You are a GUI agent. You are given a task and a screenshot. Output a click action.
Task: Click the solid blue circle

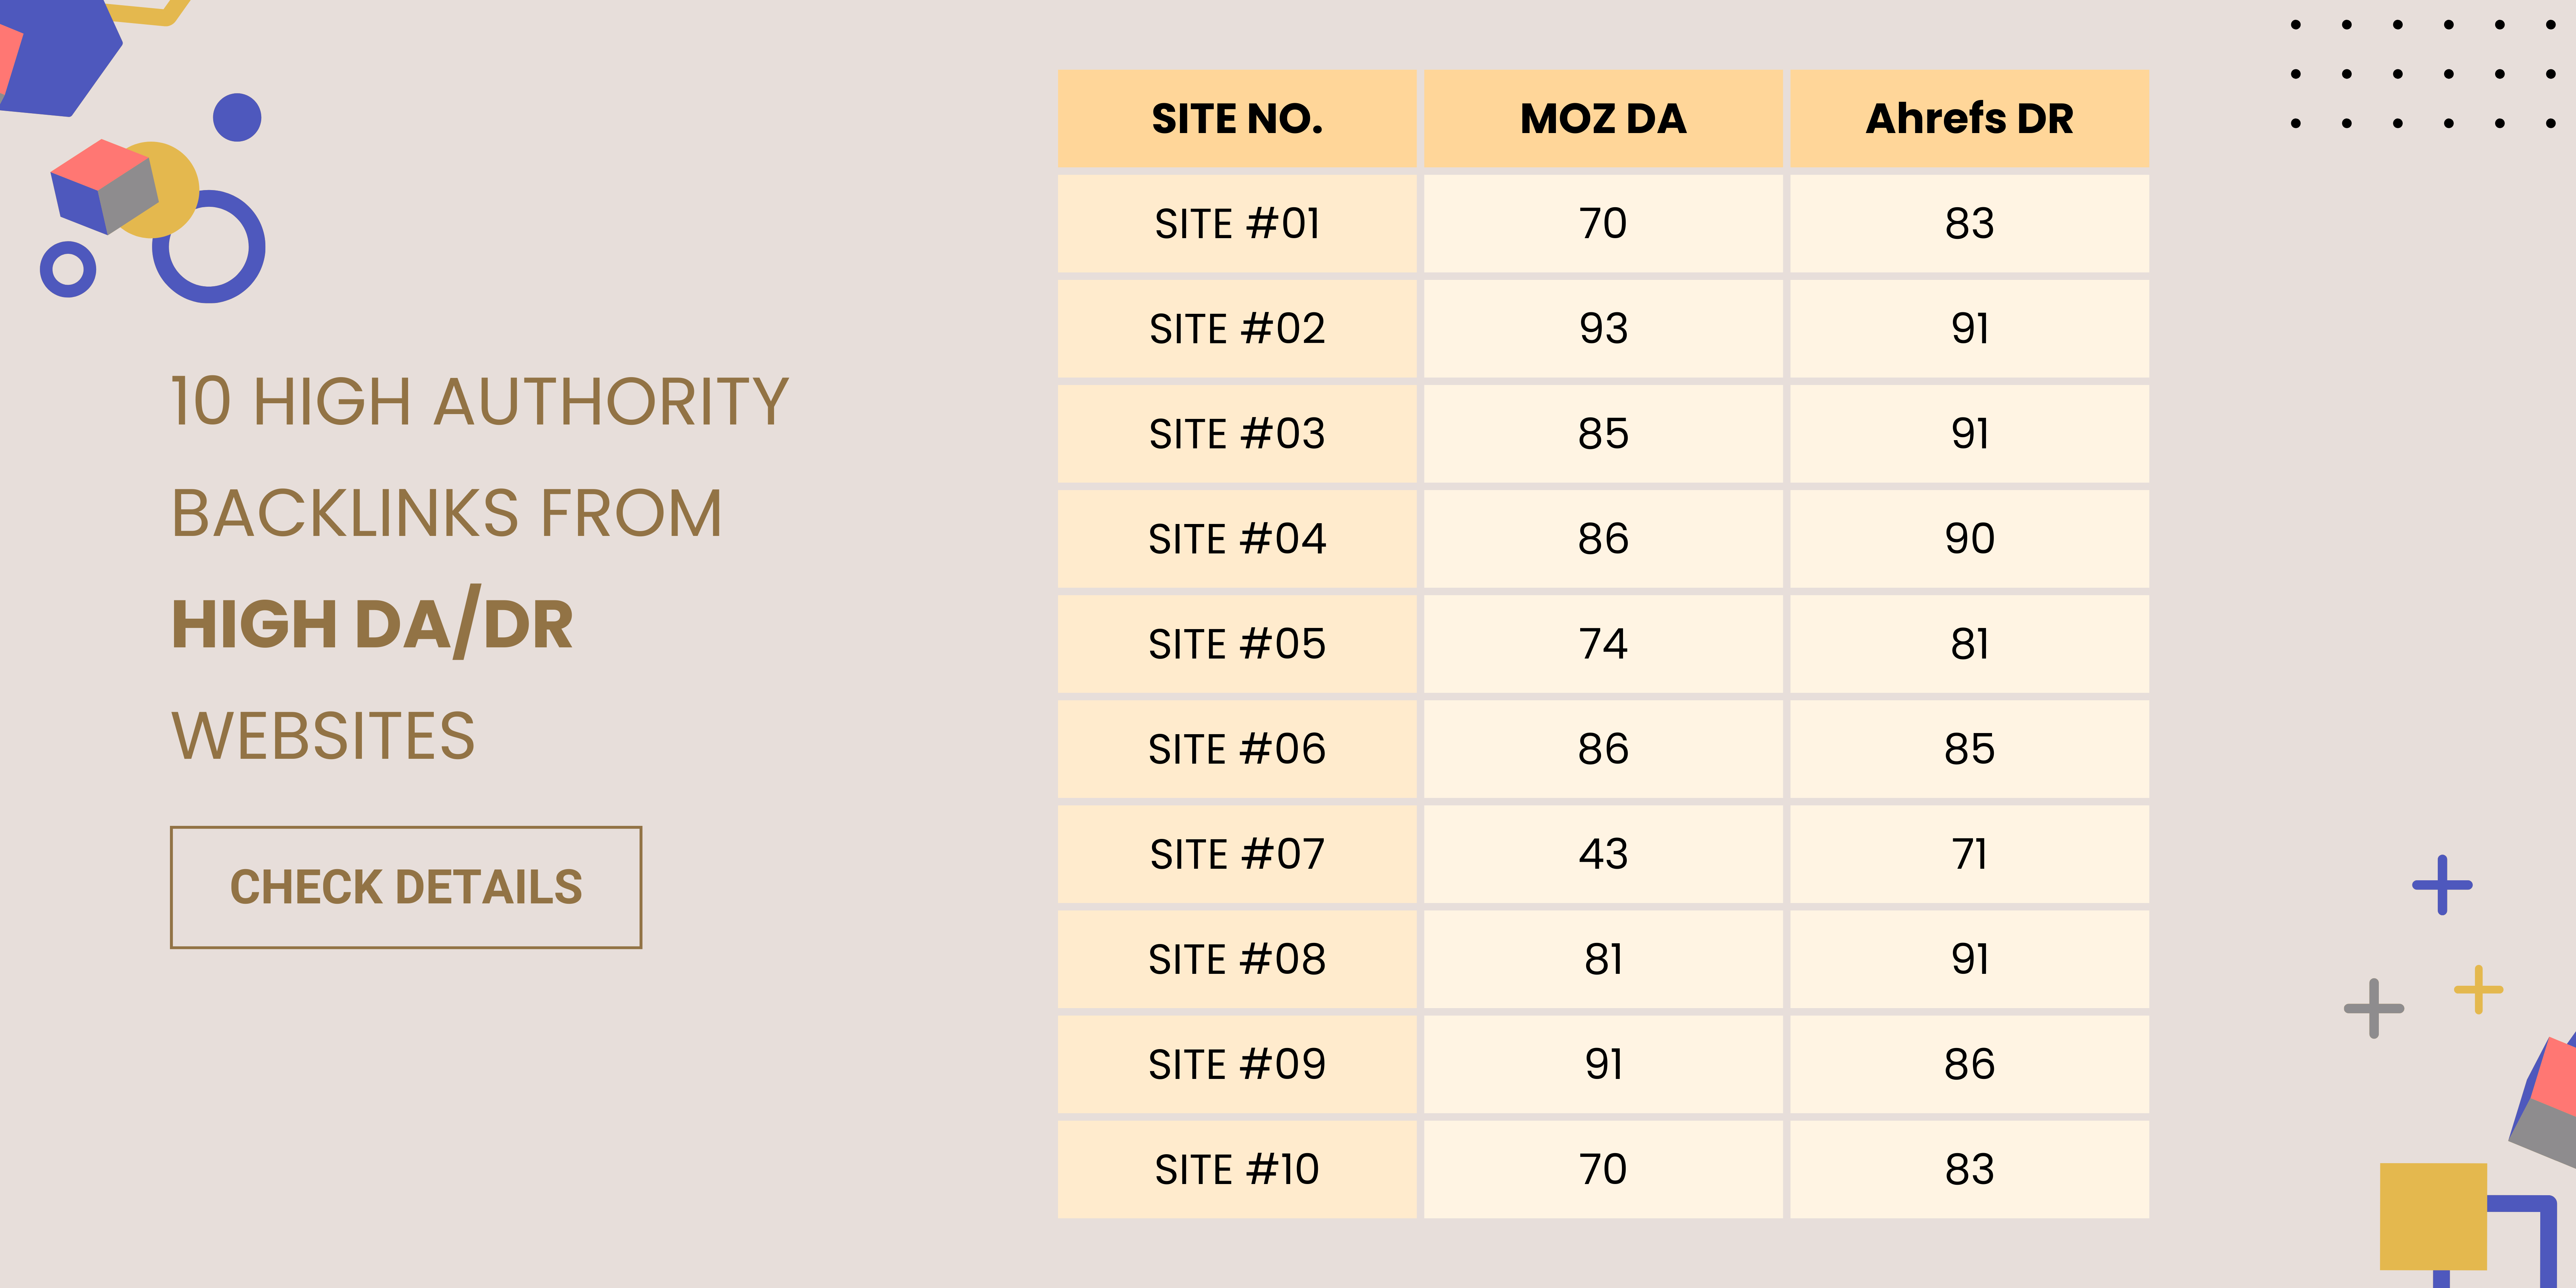(237, 118)
